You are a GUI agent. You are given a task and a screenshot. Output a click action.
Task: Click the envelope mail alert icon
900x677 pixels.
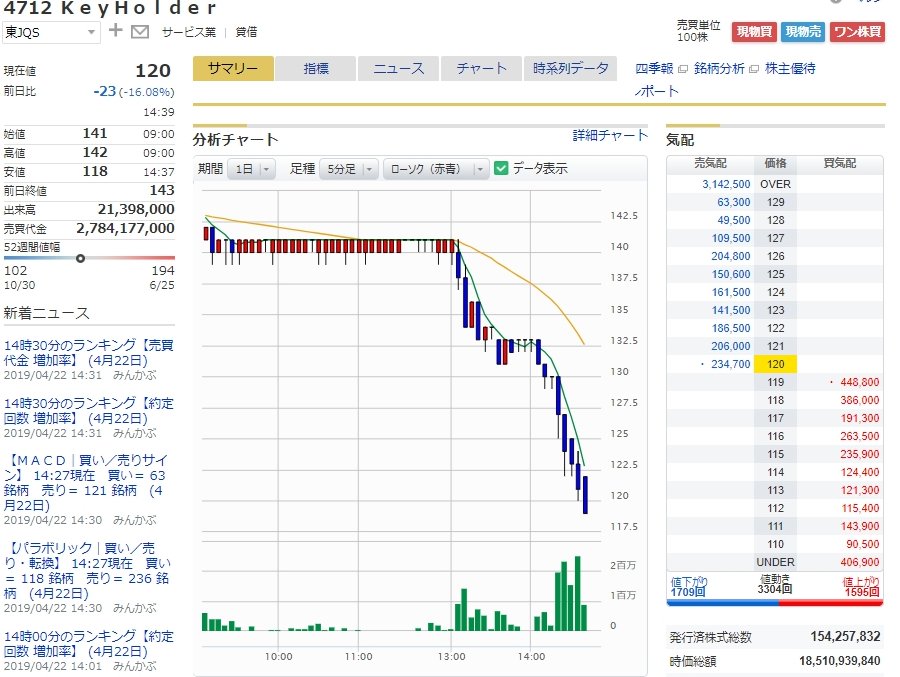click(x=139, y=32)
